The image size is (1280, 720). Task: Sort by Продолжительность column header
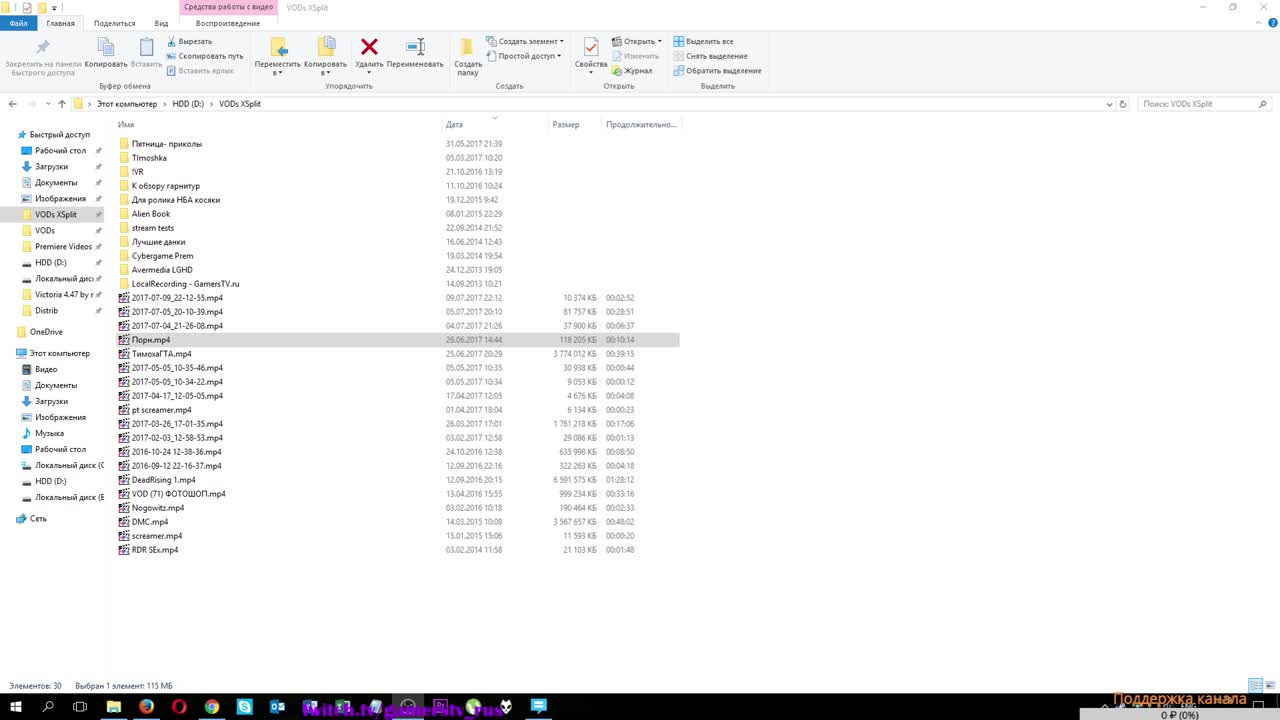coord(641,125)
